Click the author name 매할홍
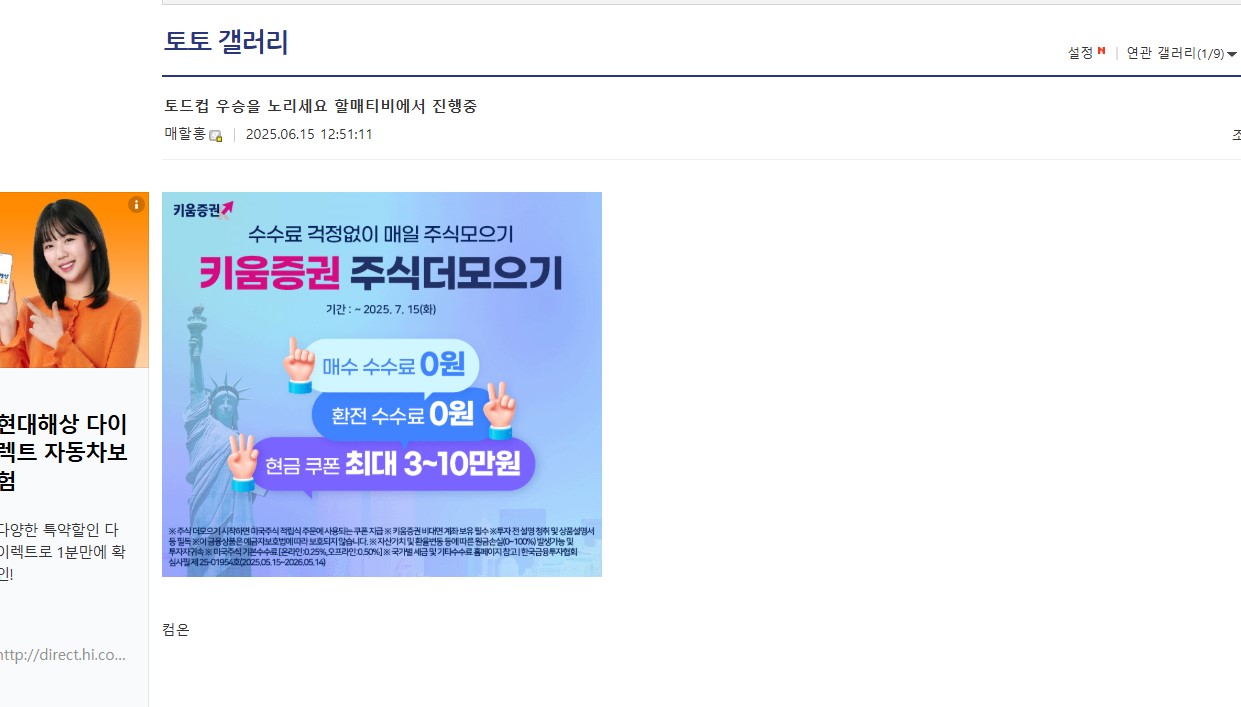Image resolution: width=1241 pixels, height=707 pixels. point(185,134)
